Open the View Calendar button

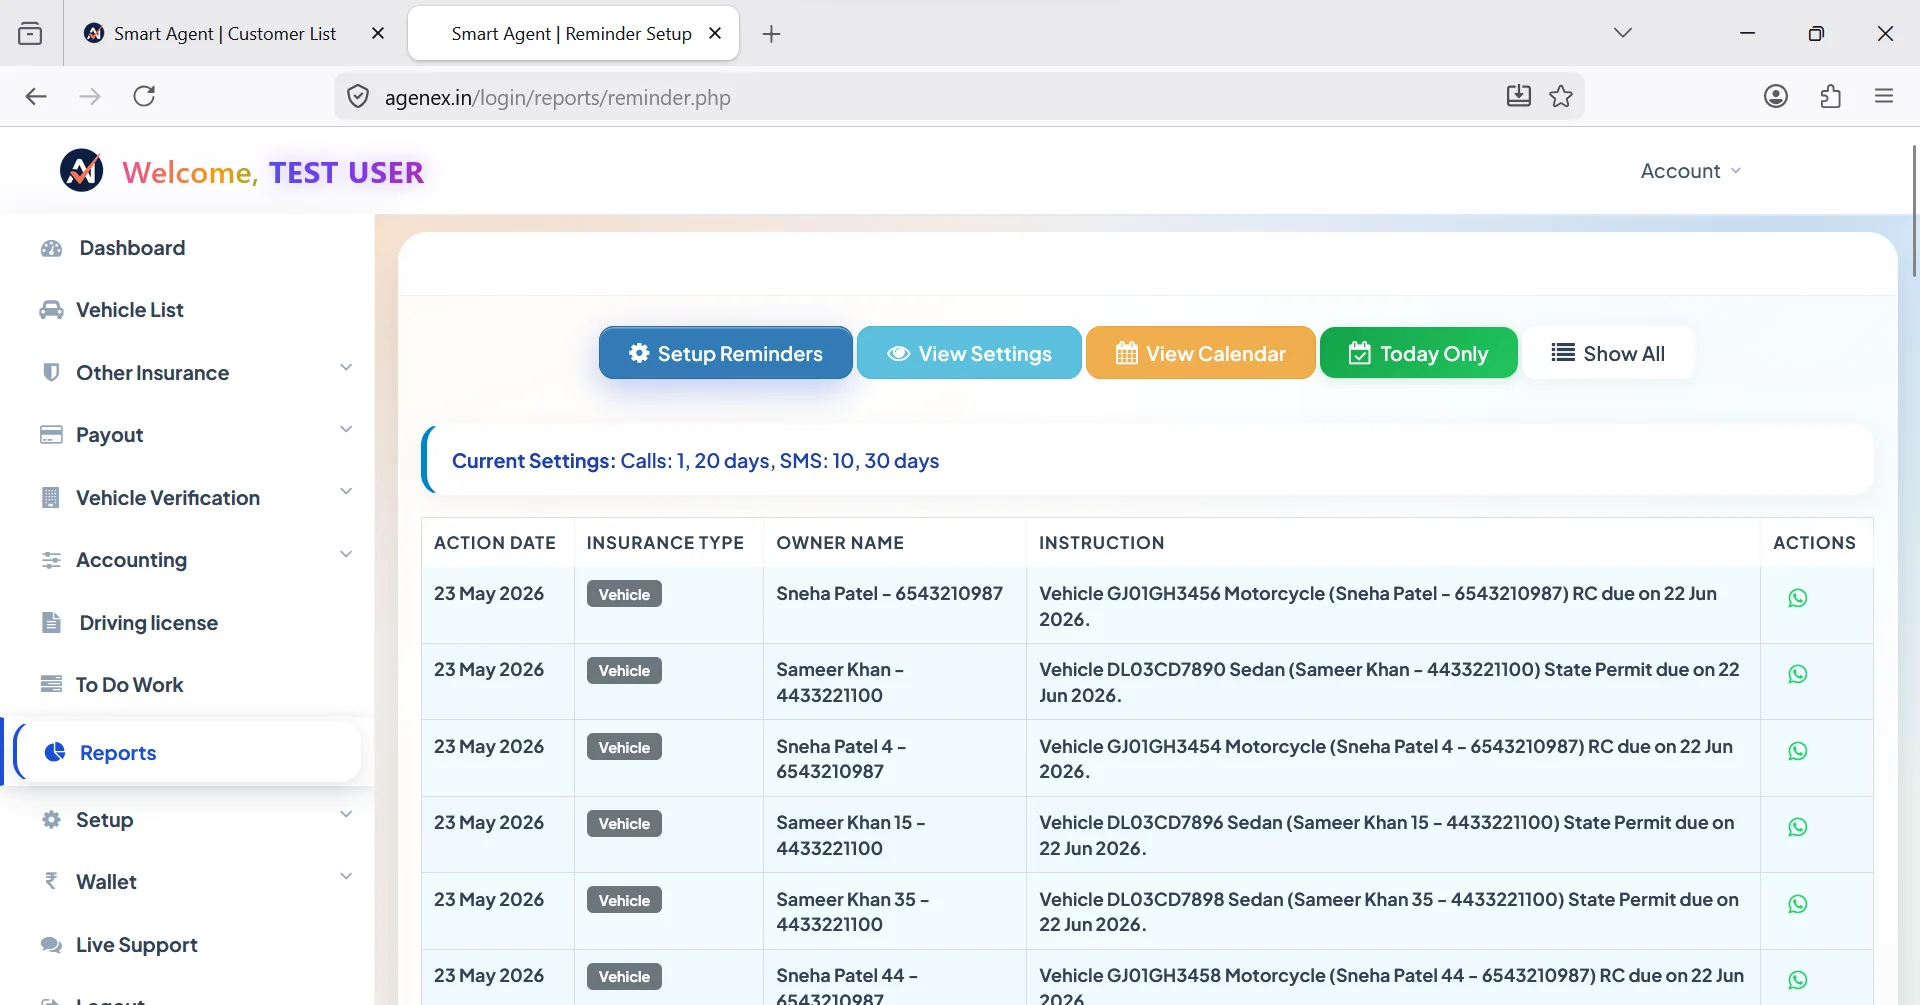pos(1201,353)
